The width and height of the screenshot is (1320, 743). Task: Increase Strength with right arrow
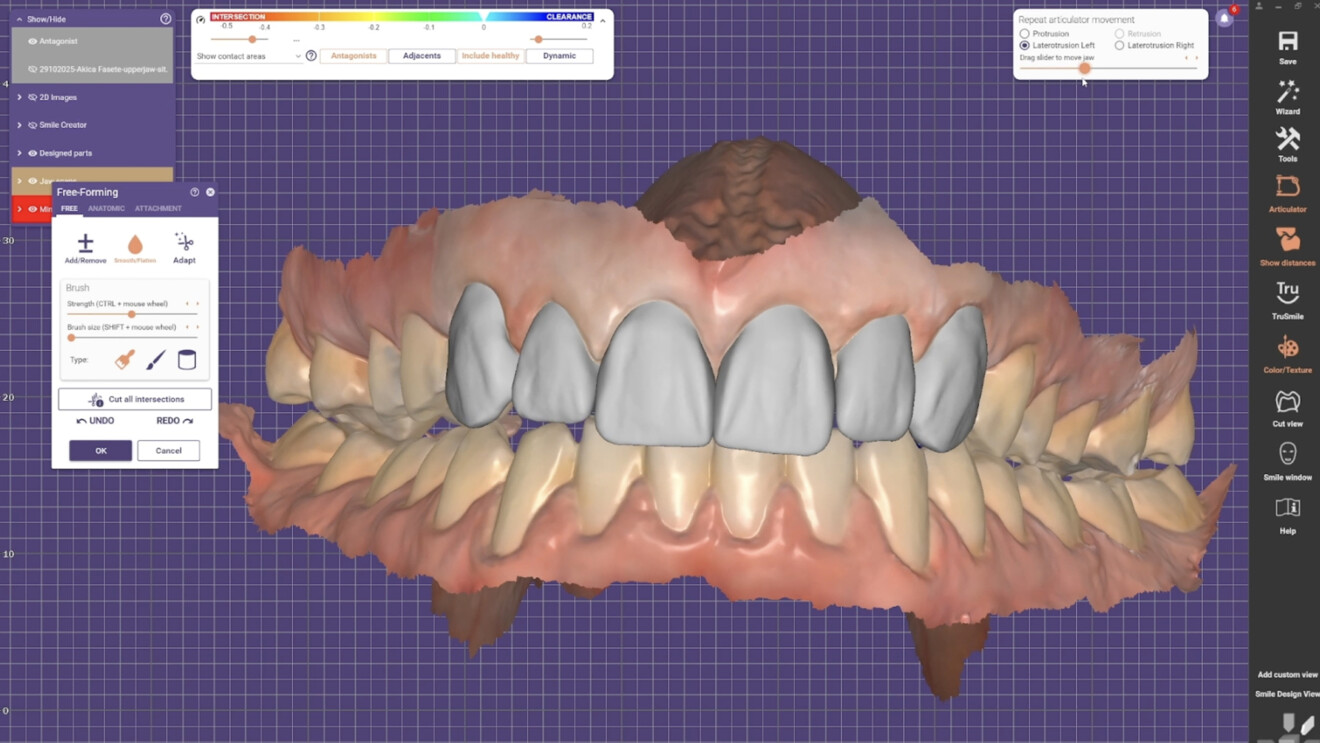pyautogui.click(x=197, y=304)
